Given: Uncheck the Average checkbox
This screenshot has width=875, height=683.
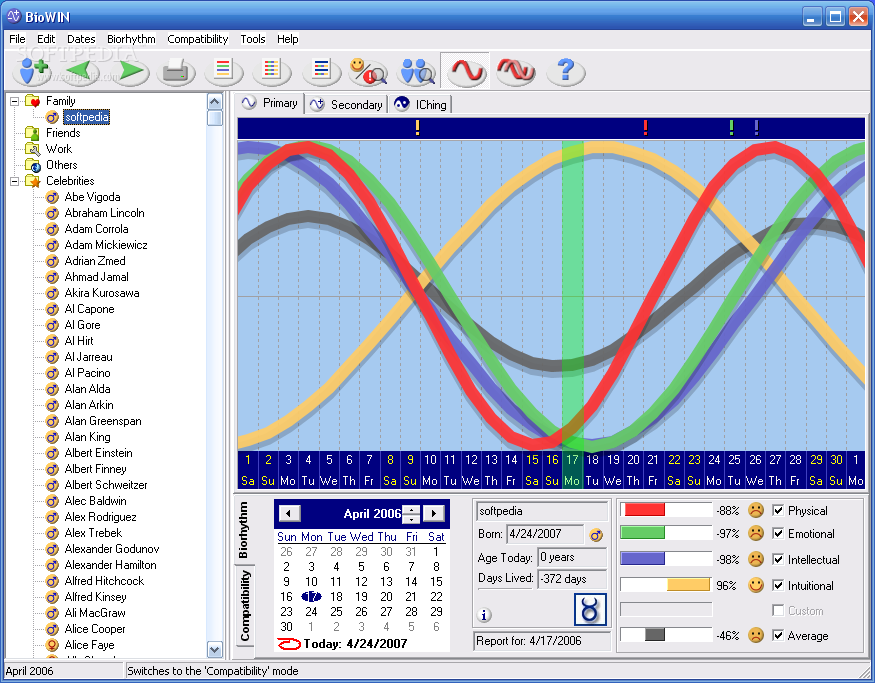Looking at the screenshot, I should [x=778, y=635].
